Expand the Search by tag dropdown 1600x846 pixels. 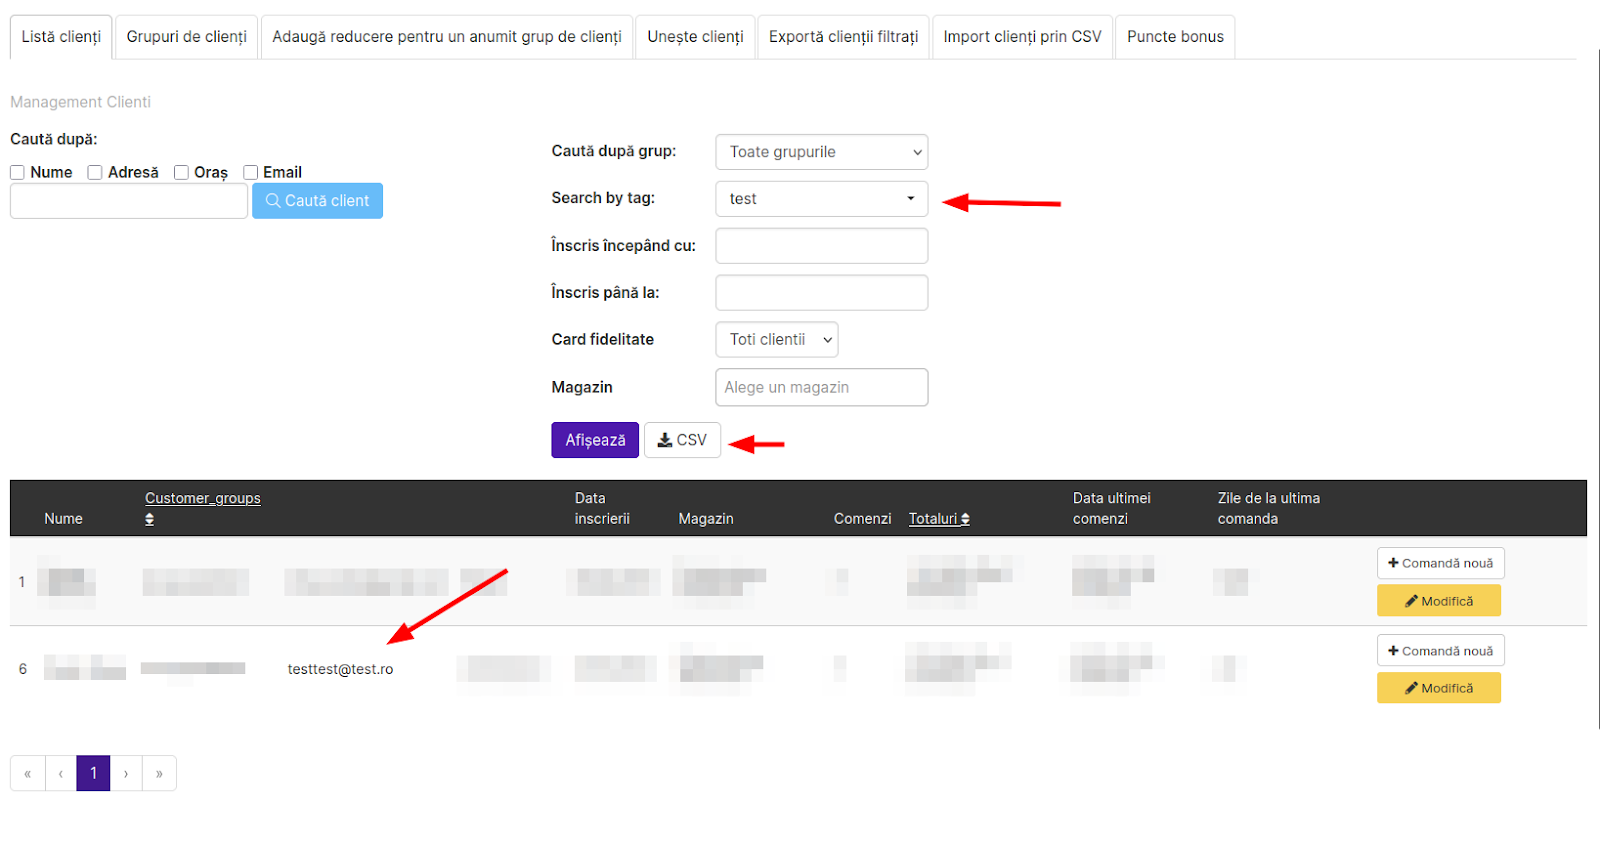tap(821, 199)
